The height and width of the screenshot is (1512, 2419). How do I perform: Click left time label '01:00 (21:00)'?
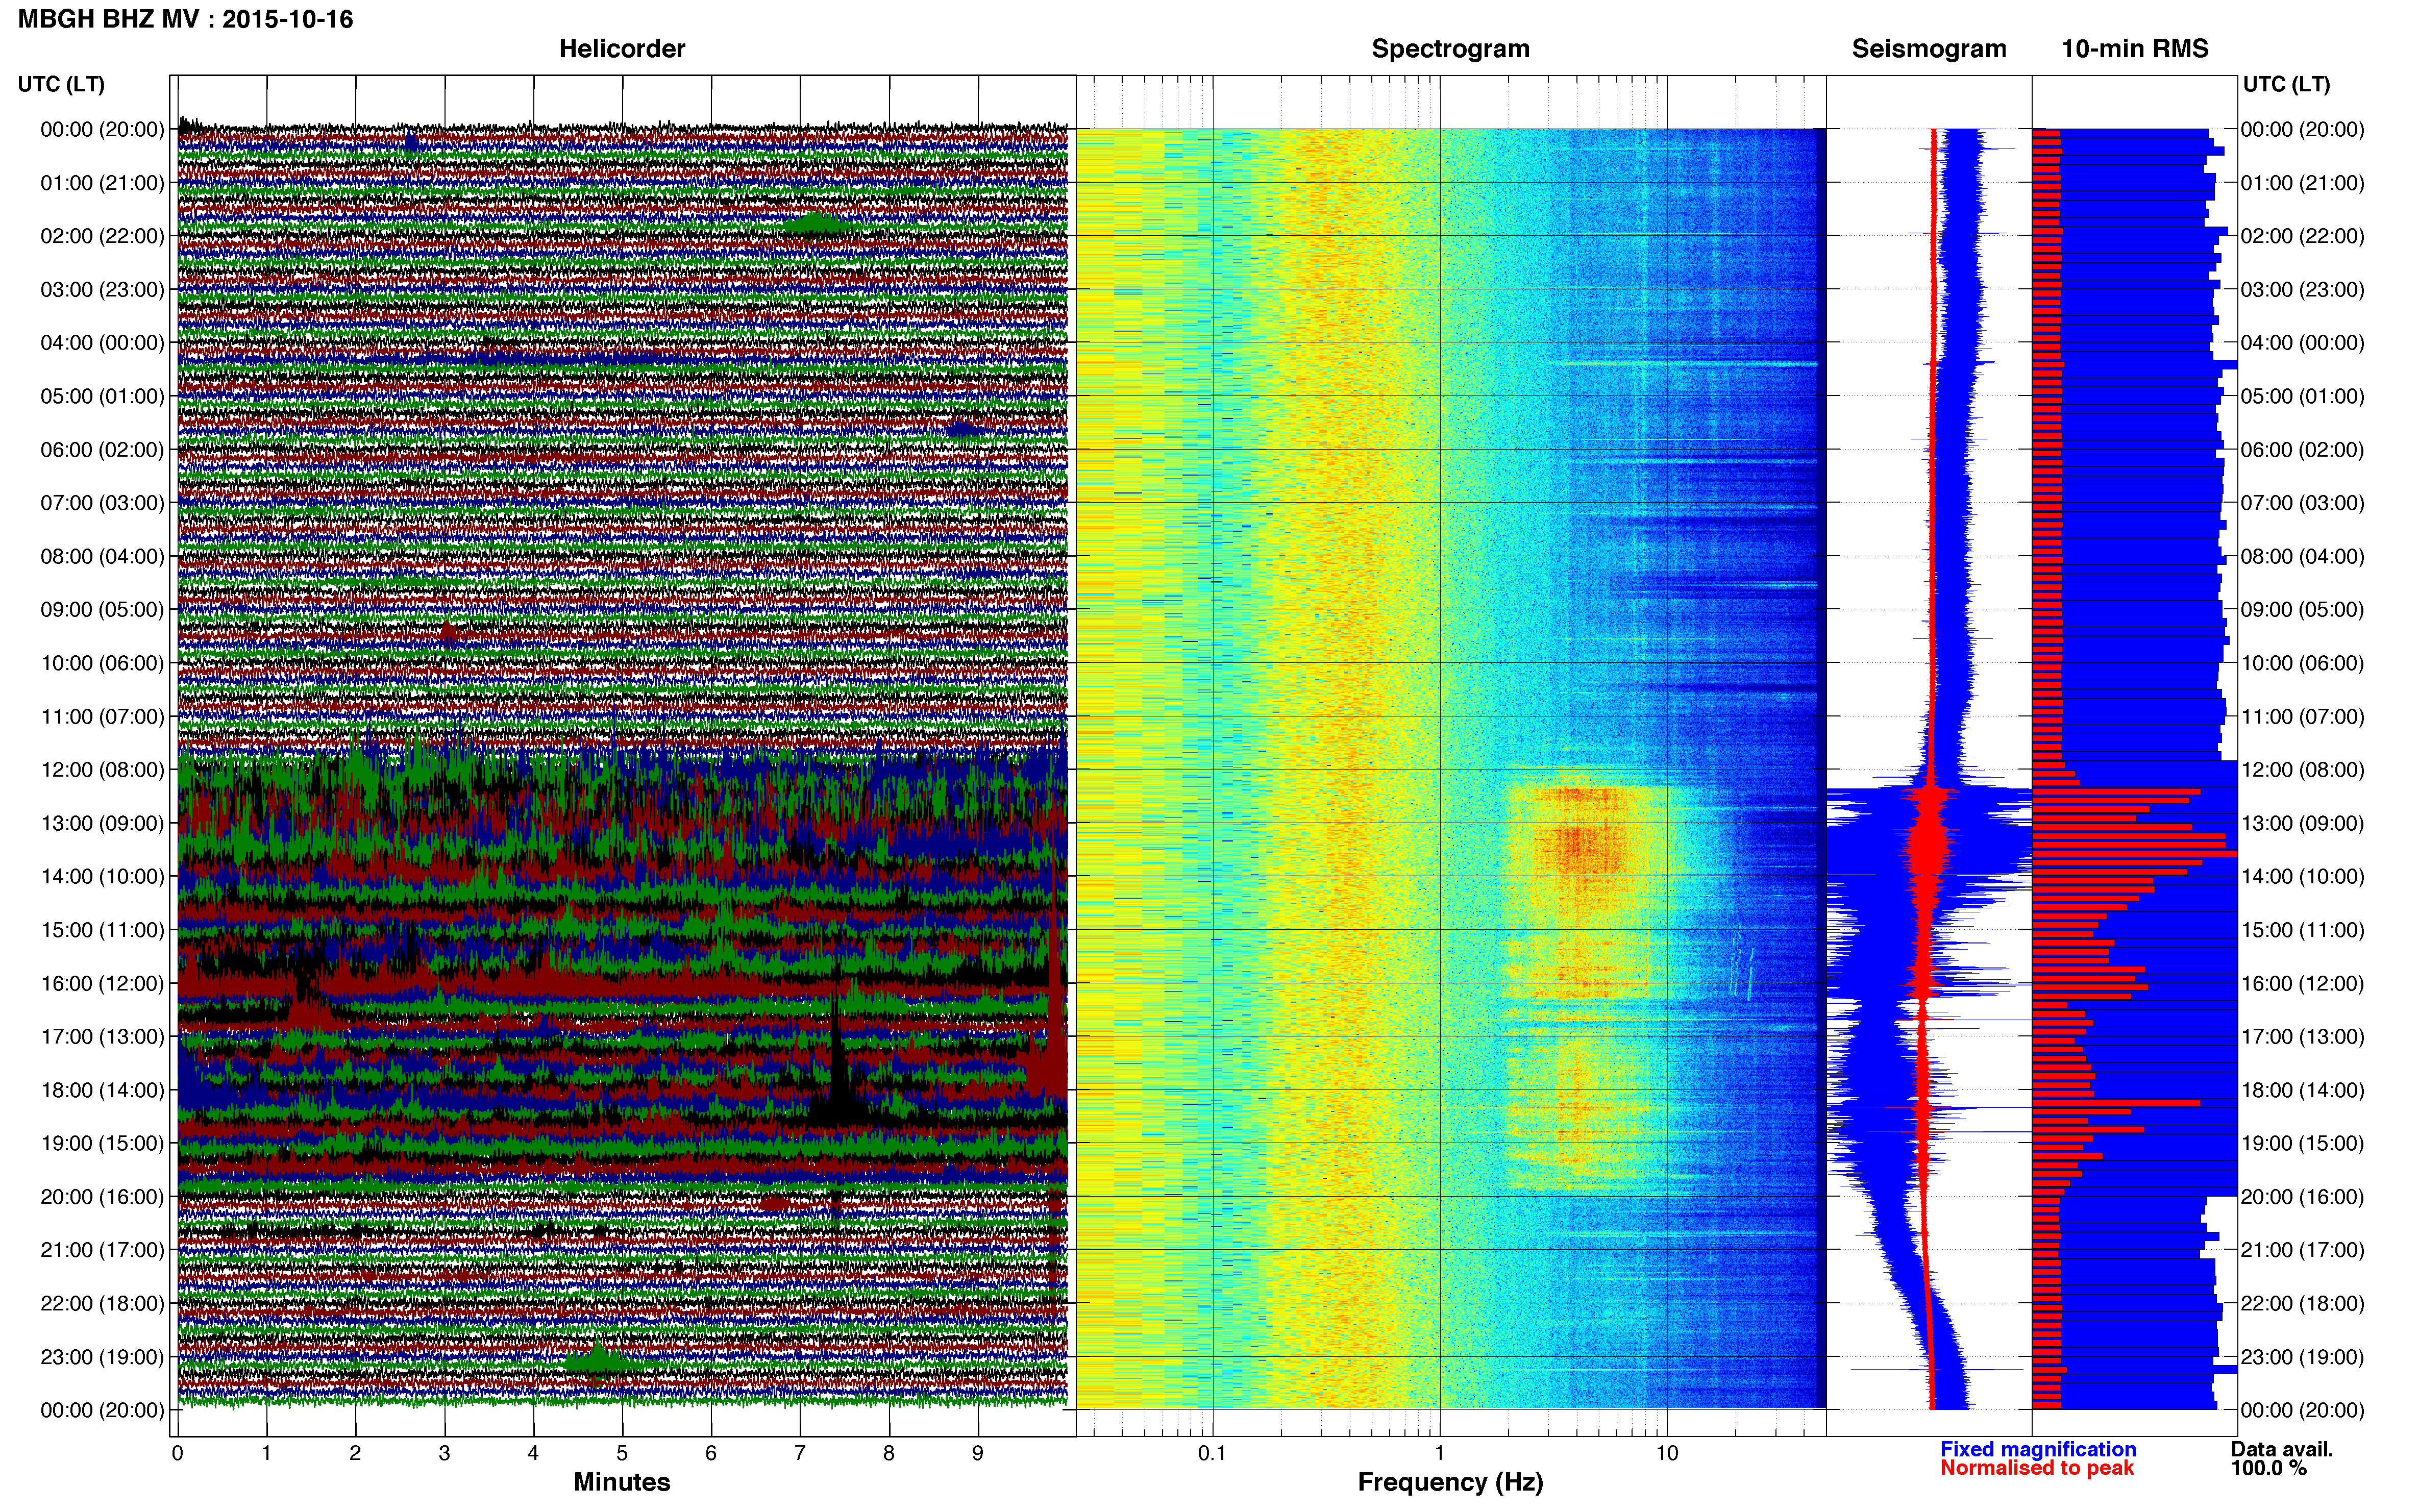coord(102,183)
